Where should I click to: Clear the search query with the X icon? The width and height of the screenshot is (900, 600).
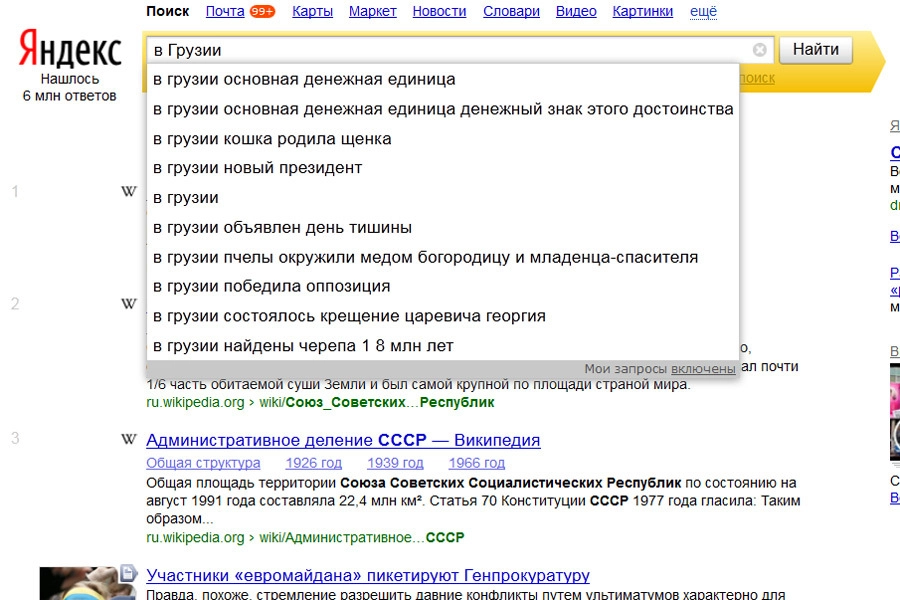759,50
